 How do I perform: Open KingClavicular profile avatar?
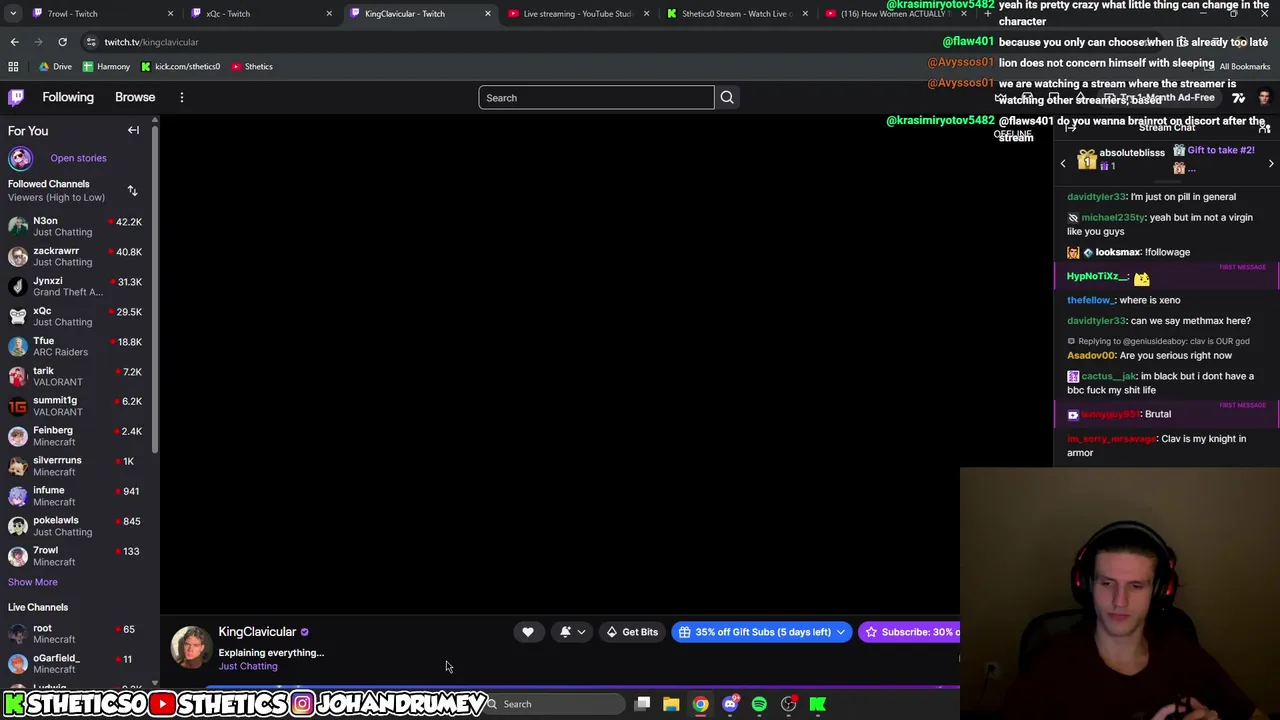click(x=190, y=647)
